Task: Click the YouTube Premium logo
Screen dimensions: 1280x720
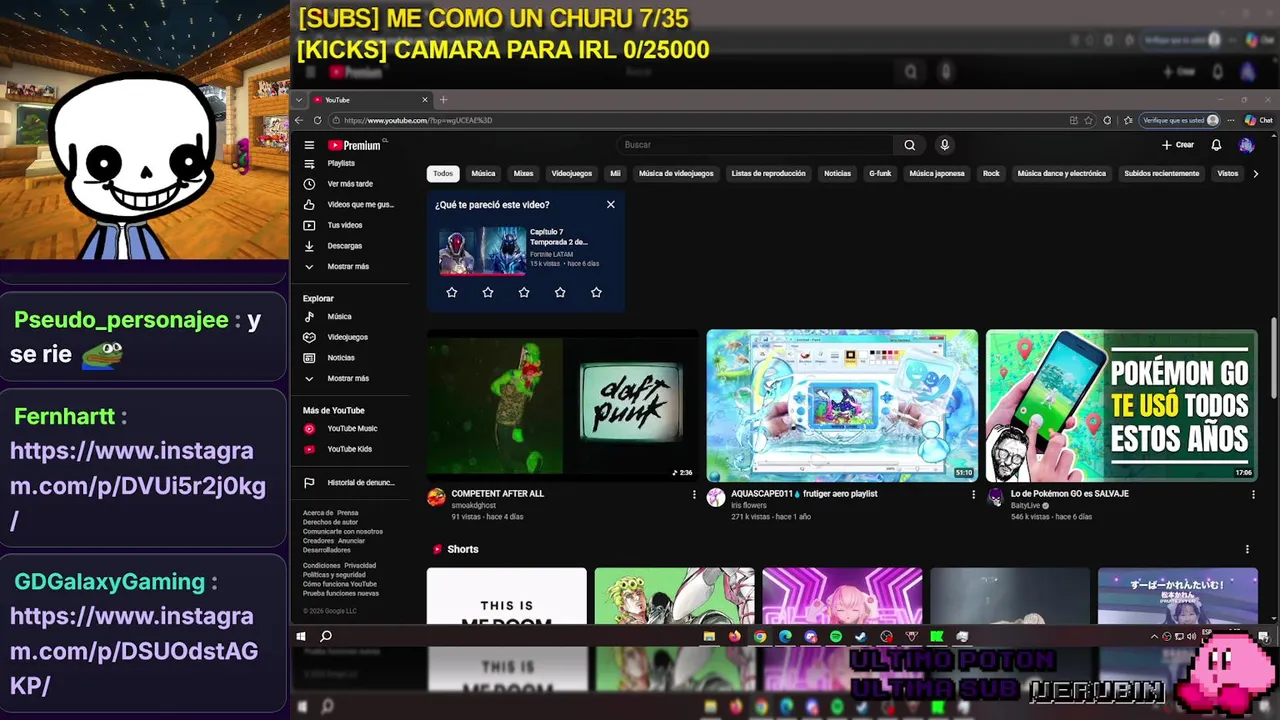Action: [x=355, y=145]
